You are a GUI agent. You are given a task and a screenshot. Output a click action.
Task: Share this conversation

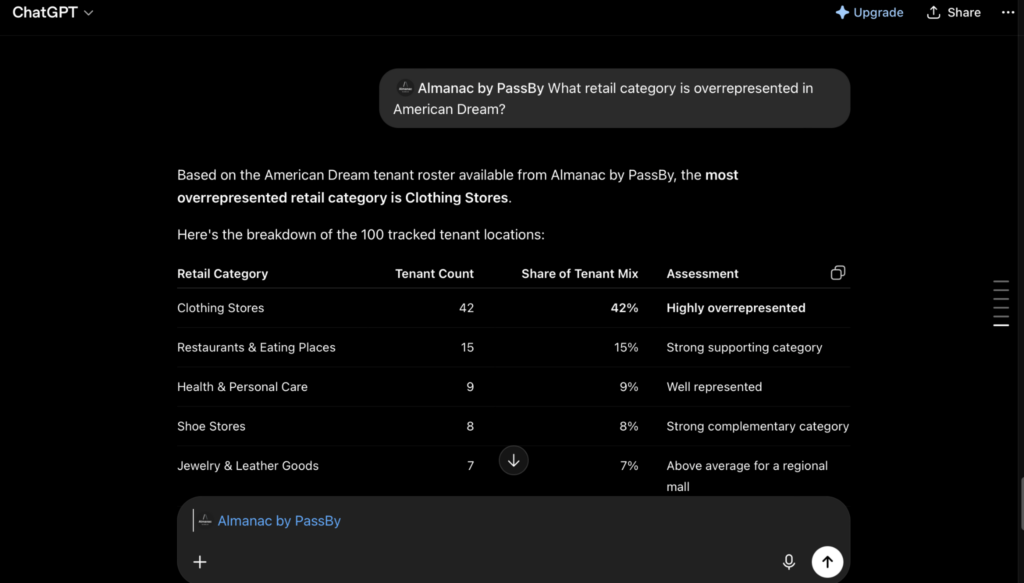[953, 12]
